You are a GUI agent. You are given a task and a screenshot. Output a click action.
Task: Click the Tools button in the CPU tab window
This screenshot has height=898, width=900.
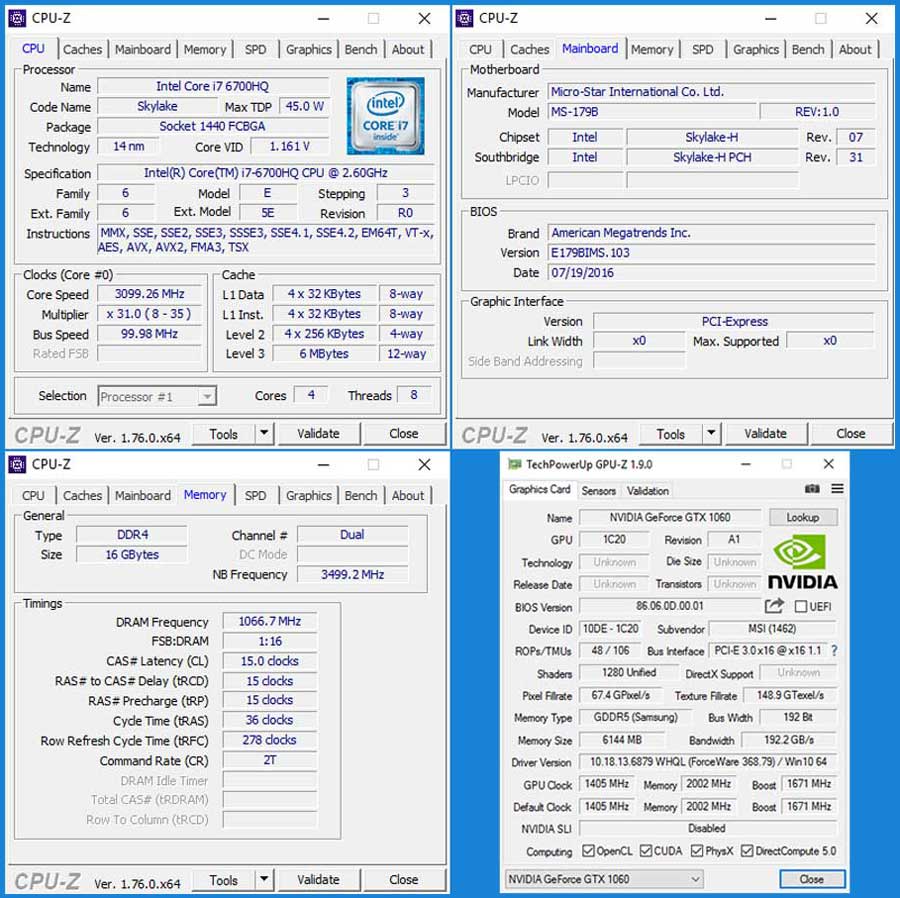(x=223, y=433)
